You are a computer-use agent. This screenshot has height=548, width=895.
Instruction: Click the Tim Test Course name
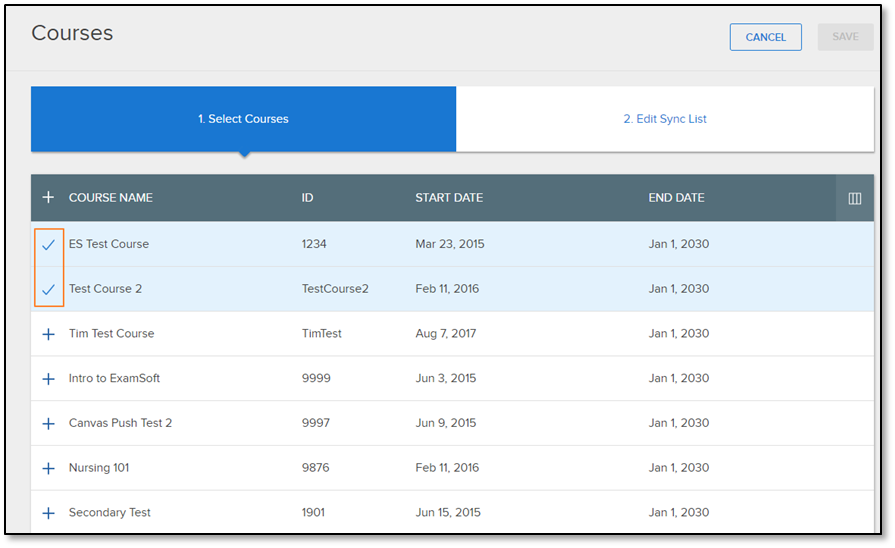[111, 333]
